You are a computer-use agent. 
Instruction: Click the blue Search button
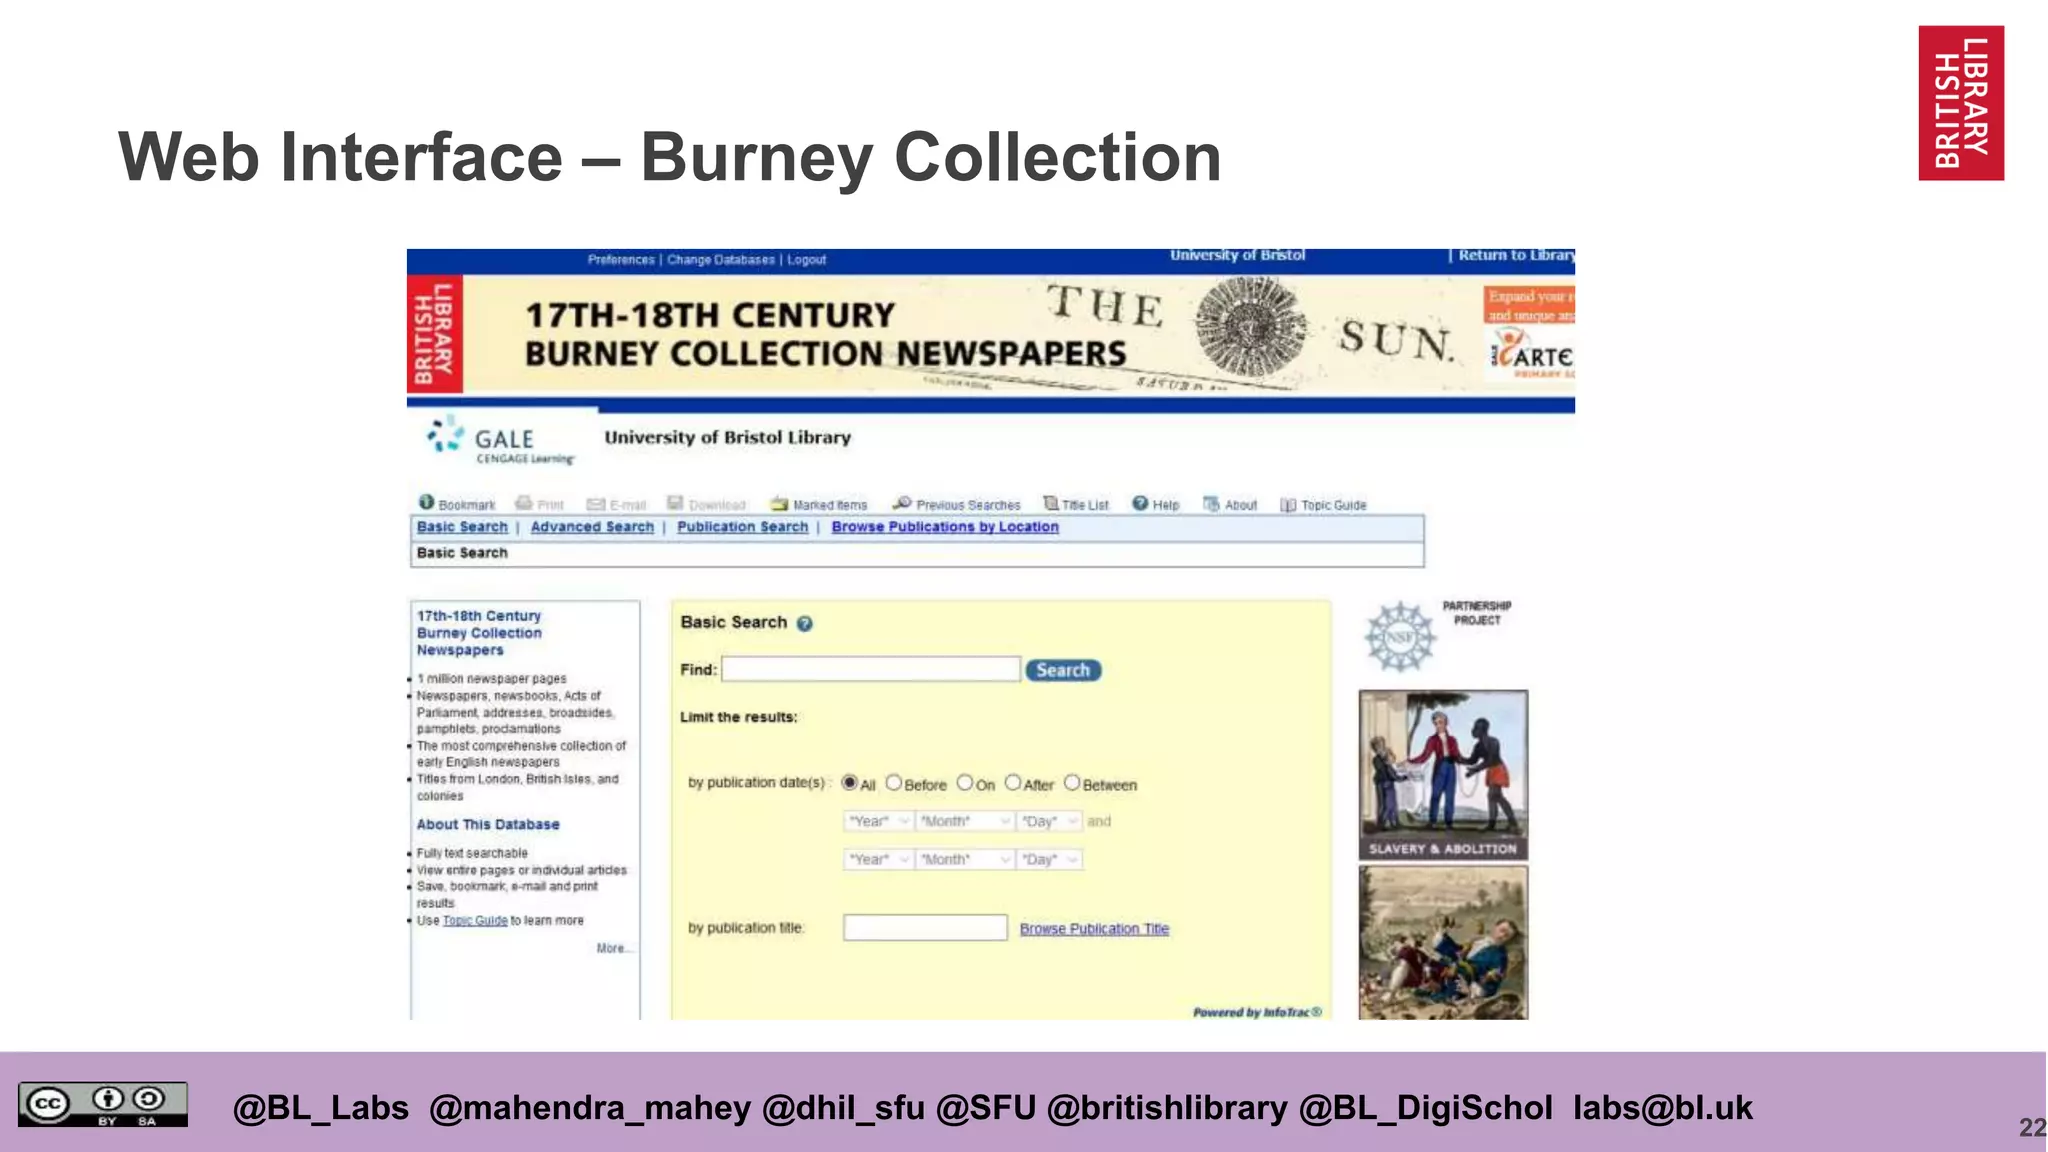click(1063, 670)
